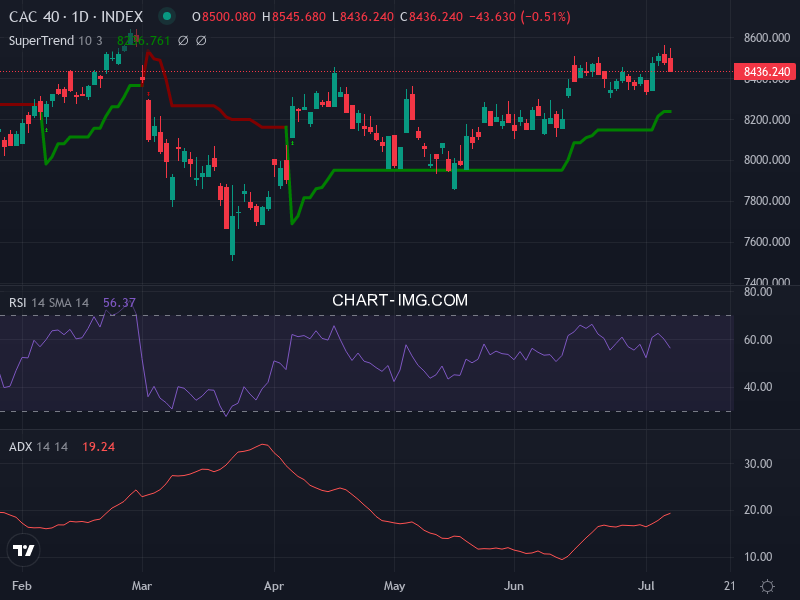Click the ADX 10.00 axis label
This screenshot has width=800, height=600.
pos(758,557)
